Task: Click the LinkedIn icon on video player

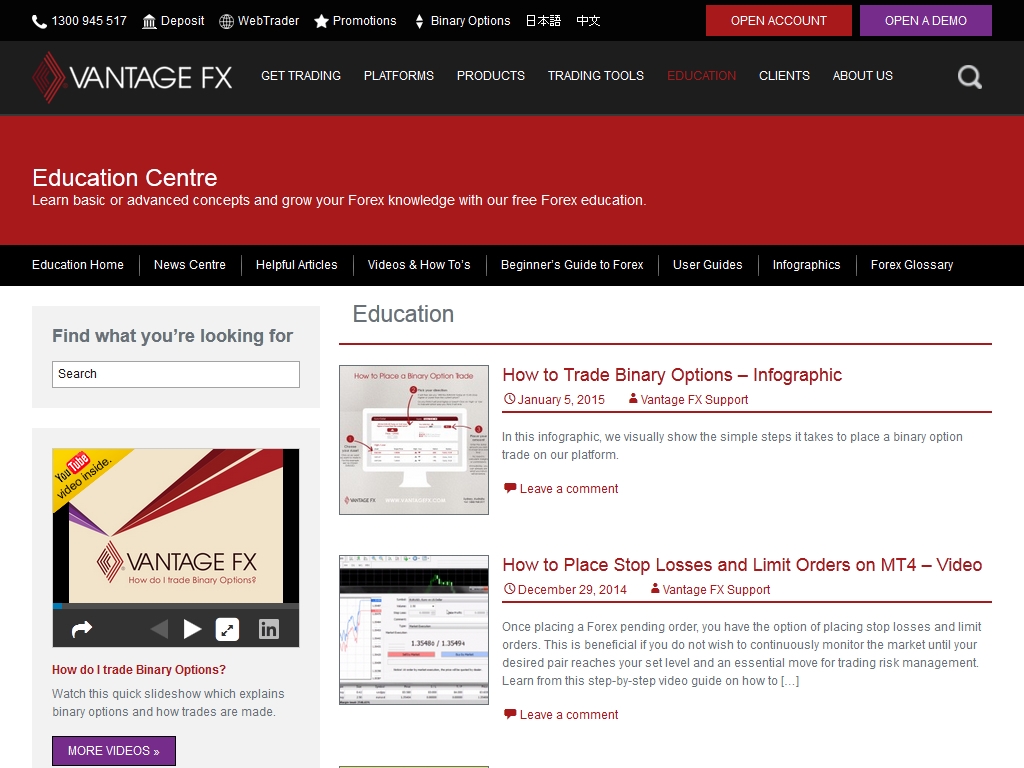Action: (269, 629)
